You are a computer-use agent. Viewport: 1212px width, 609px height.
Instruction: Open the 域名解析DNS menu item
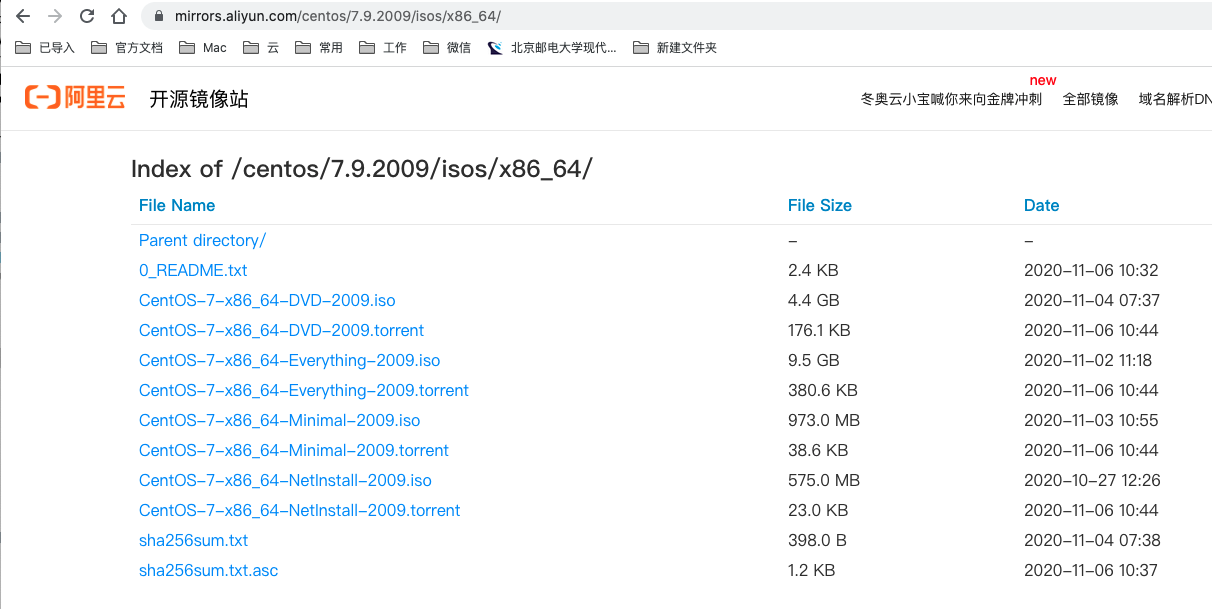1175,99
